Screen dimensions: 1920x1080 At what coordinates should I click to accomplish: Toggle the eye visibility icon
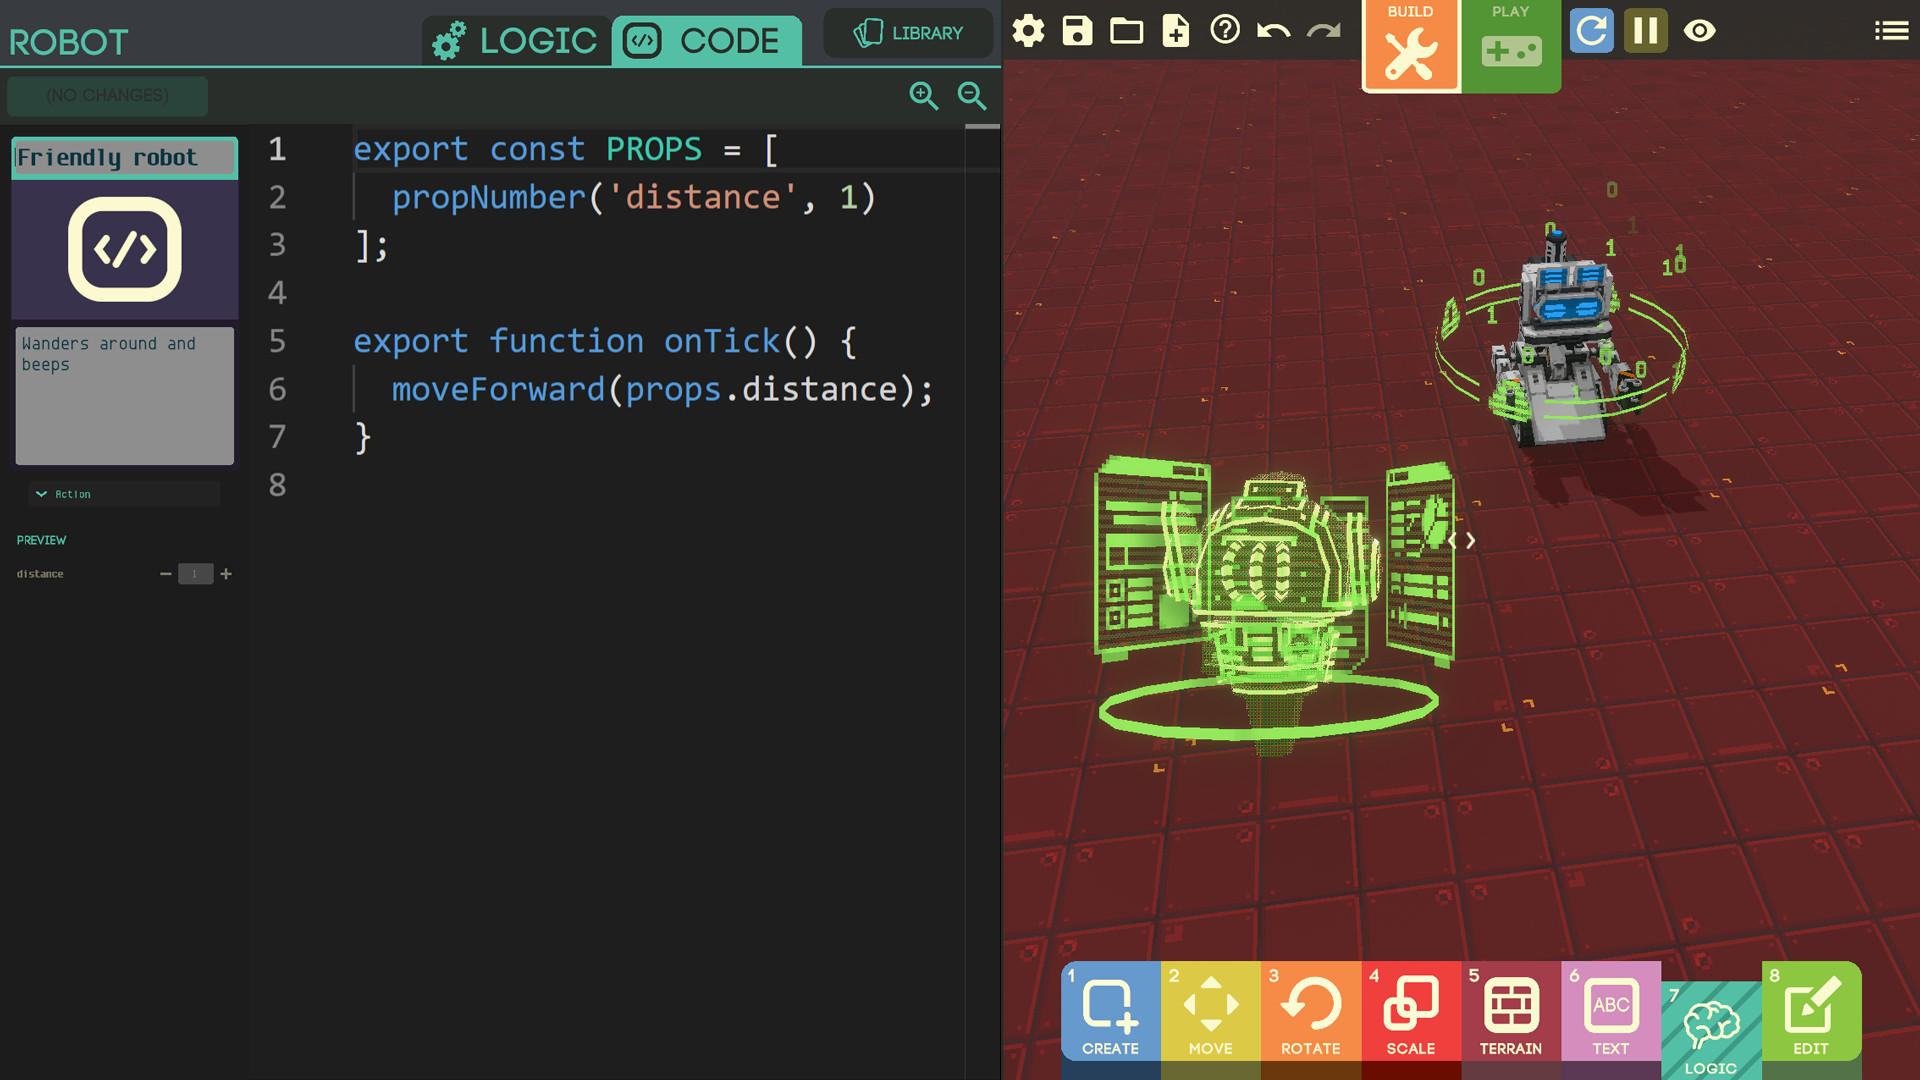click(x=1699, y=31)
